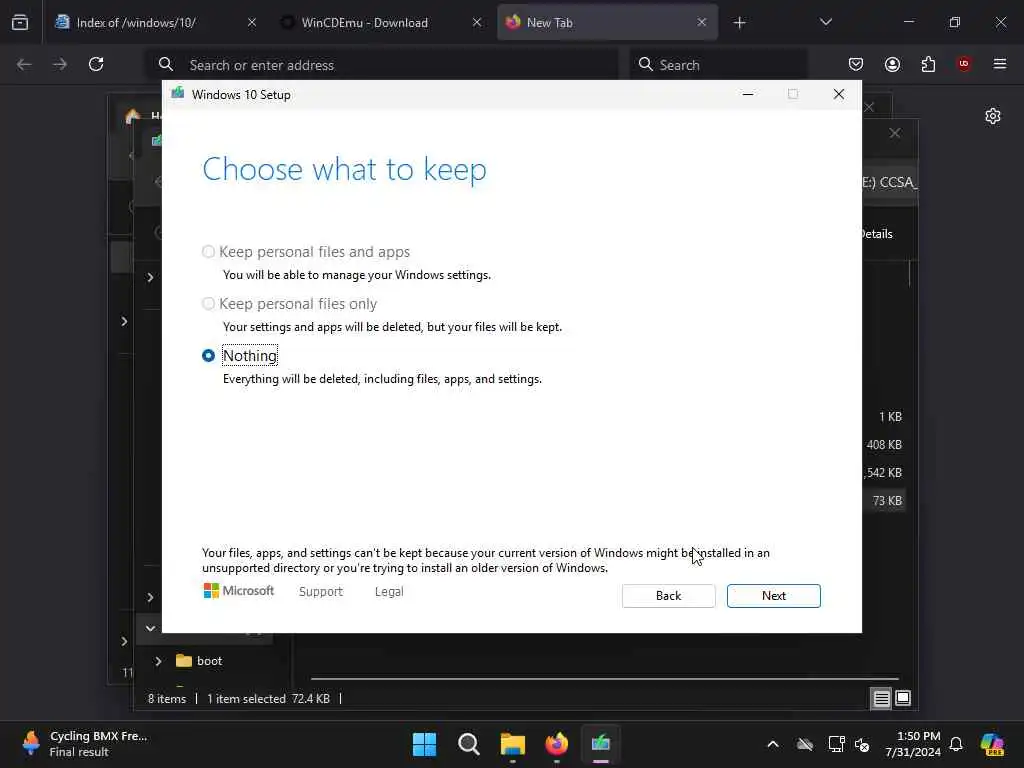Open a new browser tab with plus

(739, 23)
